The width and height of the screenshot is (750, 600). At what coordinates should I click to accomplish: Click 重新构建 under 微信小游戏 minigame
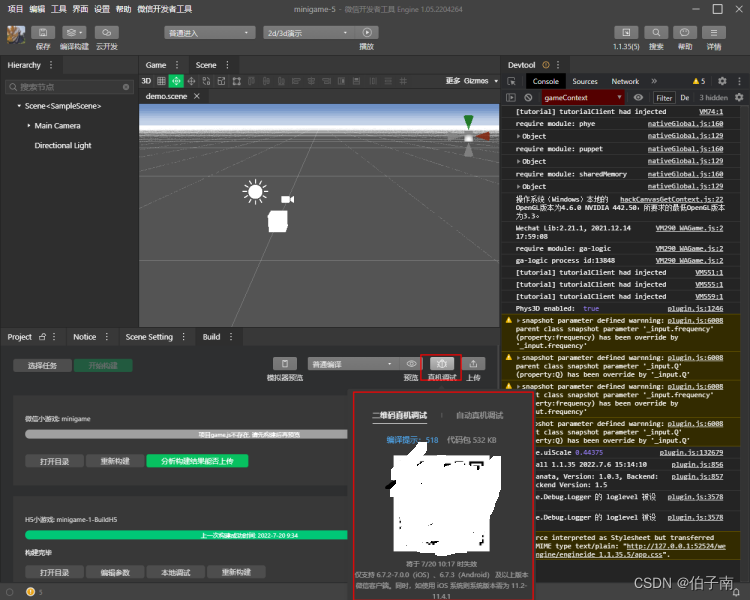[115, 461]
